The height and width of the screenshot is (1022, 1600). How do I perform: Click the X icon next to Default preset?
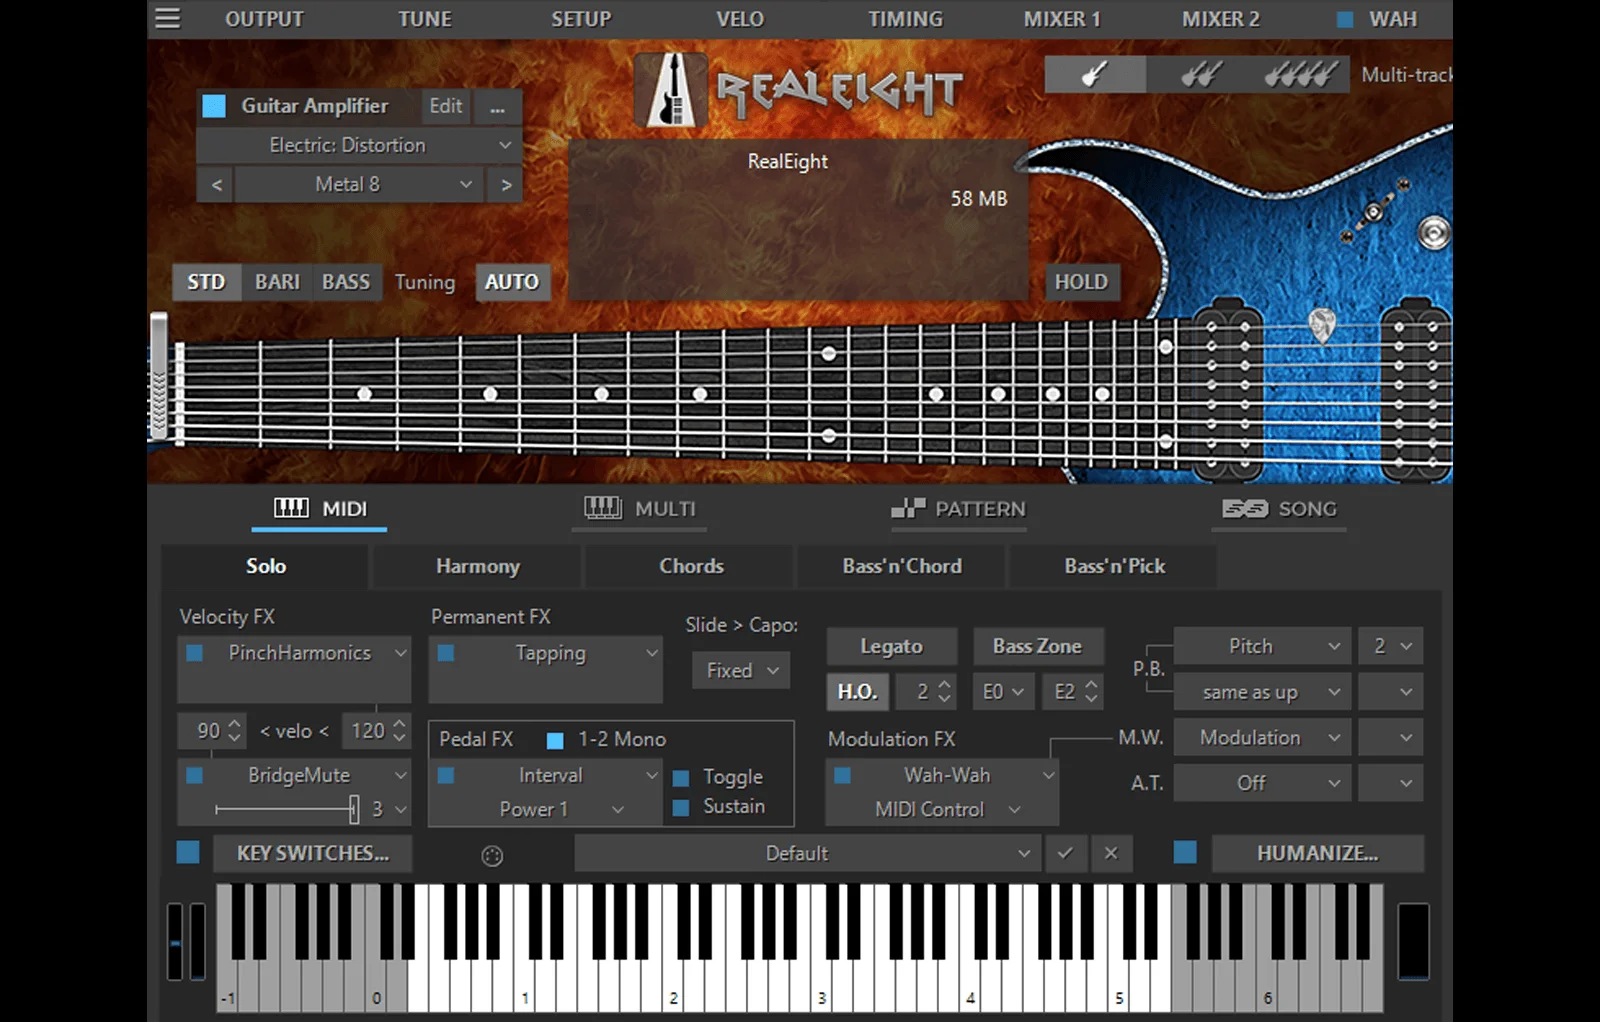(x=1110, y=853)
